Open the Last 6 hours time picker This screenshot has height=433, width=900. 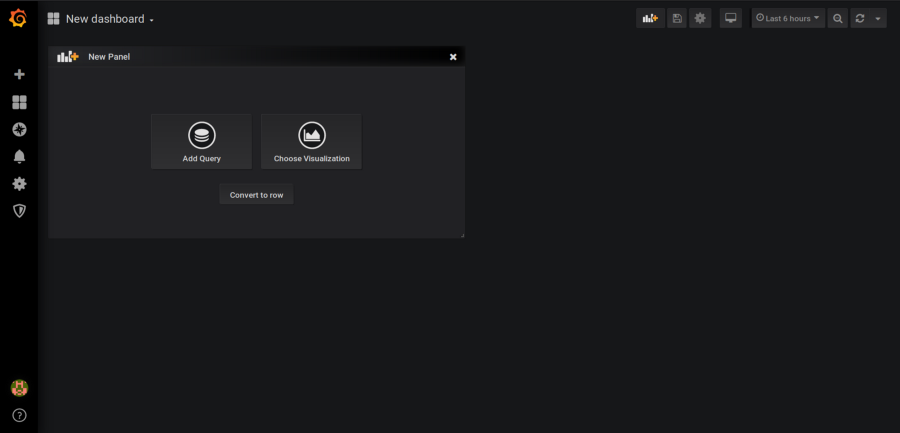point(788,18)
